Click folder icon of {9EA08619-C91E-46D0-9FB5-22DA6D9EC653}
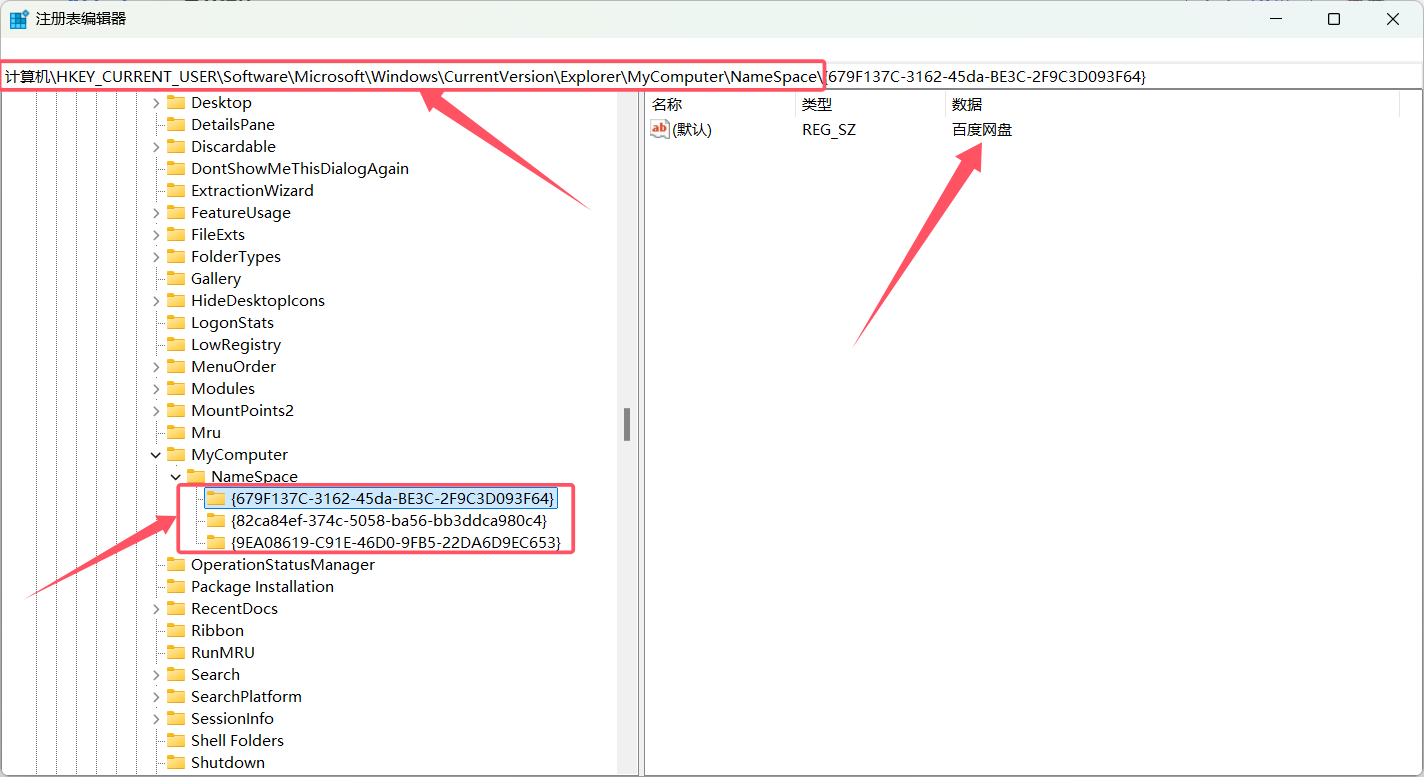Image resolution: width=1424 pixels, height=777 pixels. click(x=216, y=543)
